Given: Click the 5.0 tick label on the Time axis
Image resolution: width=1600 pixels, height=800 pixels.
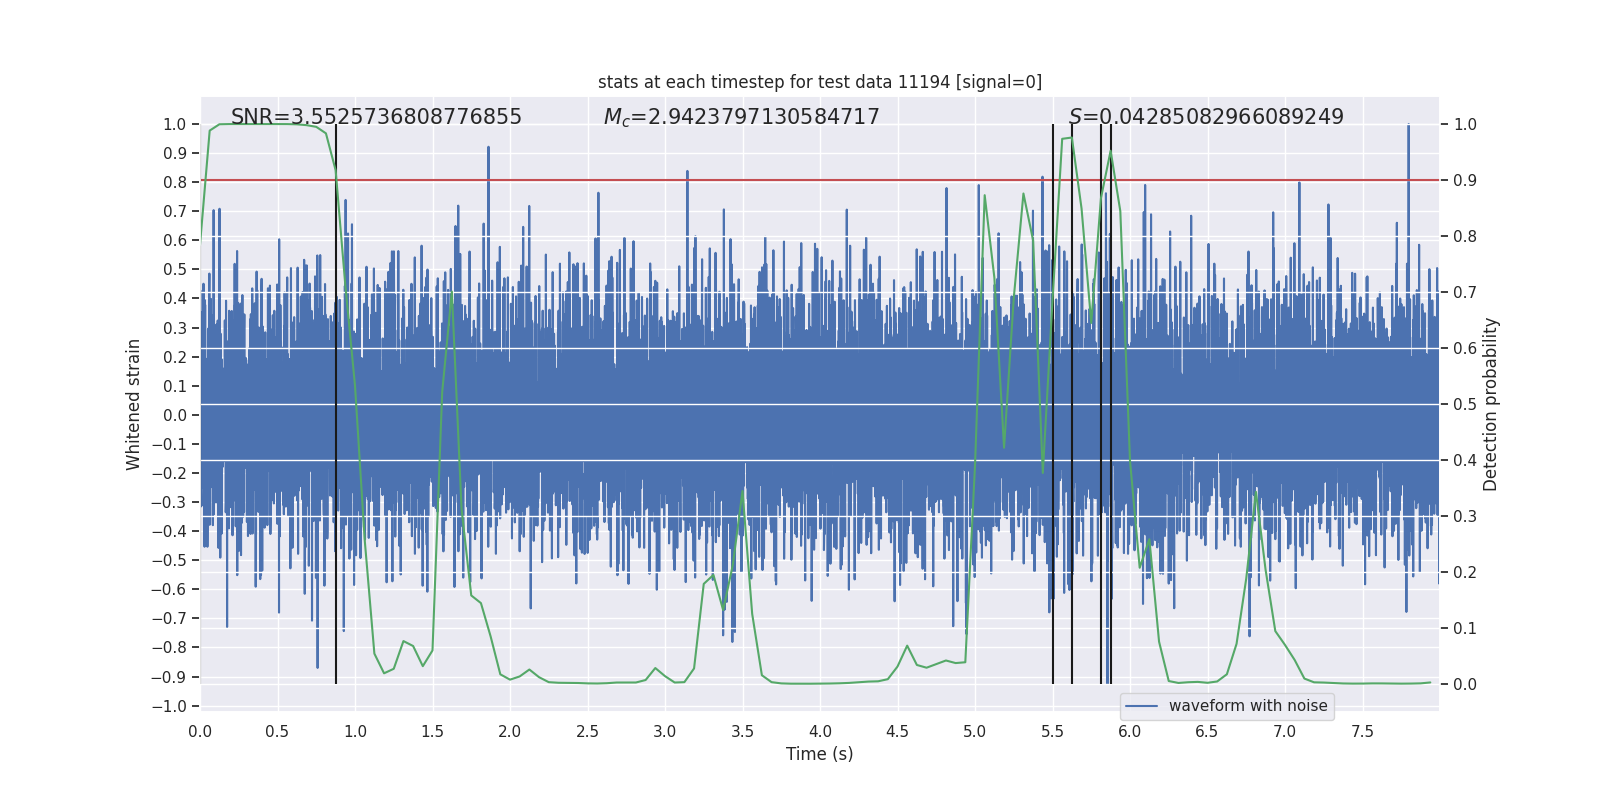Looking at the screenshot, I should [x=975, y=731].
